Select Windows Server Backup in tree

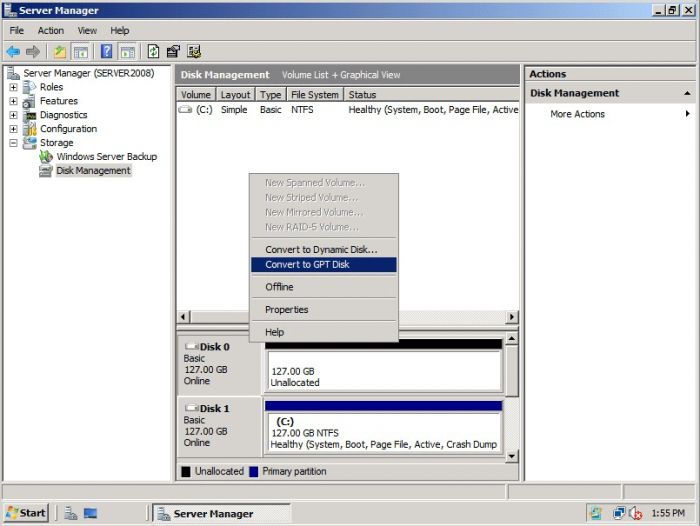(107, 157)
